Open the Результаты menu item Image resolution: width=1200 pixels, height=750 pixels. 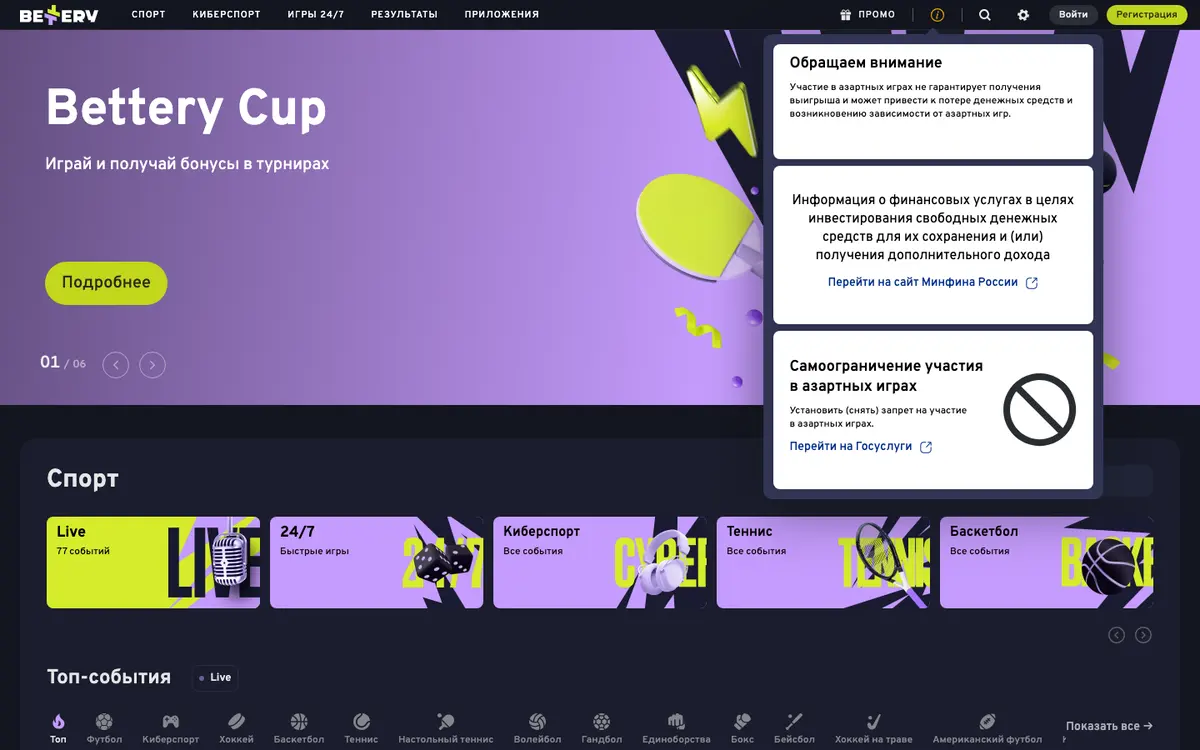pos(404,15)
